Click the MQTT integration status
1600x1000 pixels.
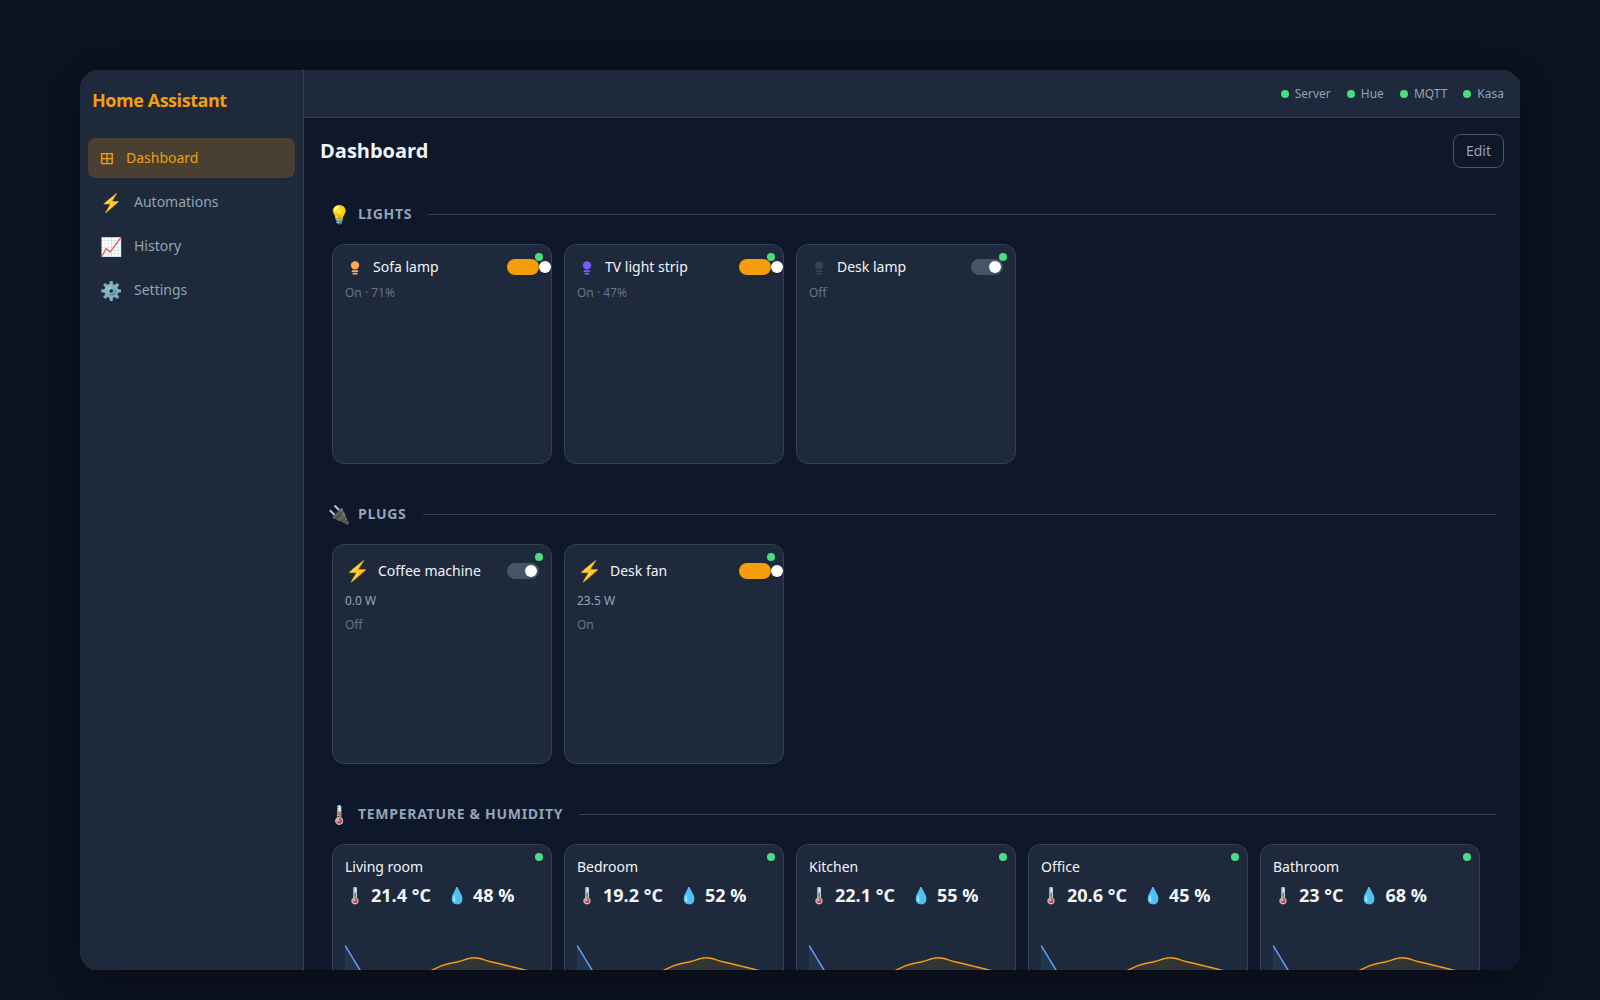click(1424, 94)
